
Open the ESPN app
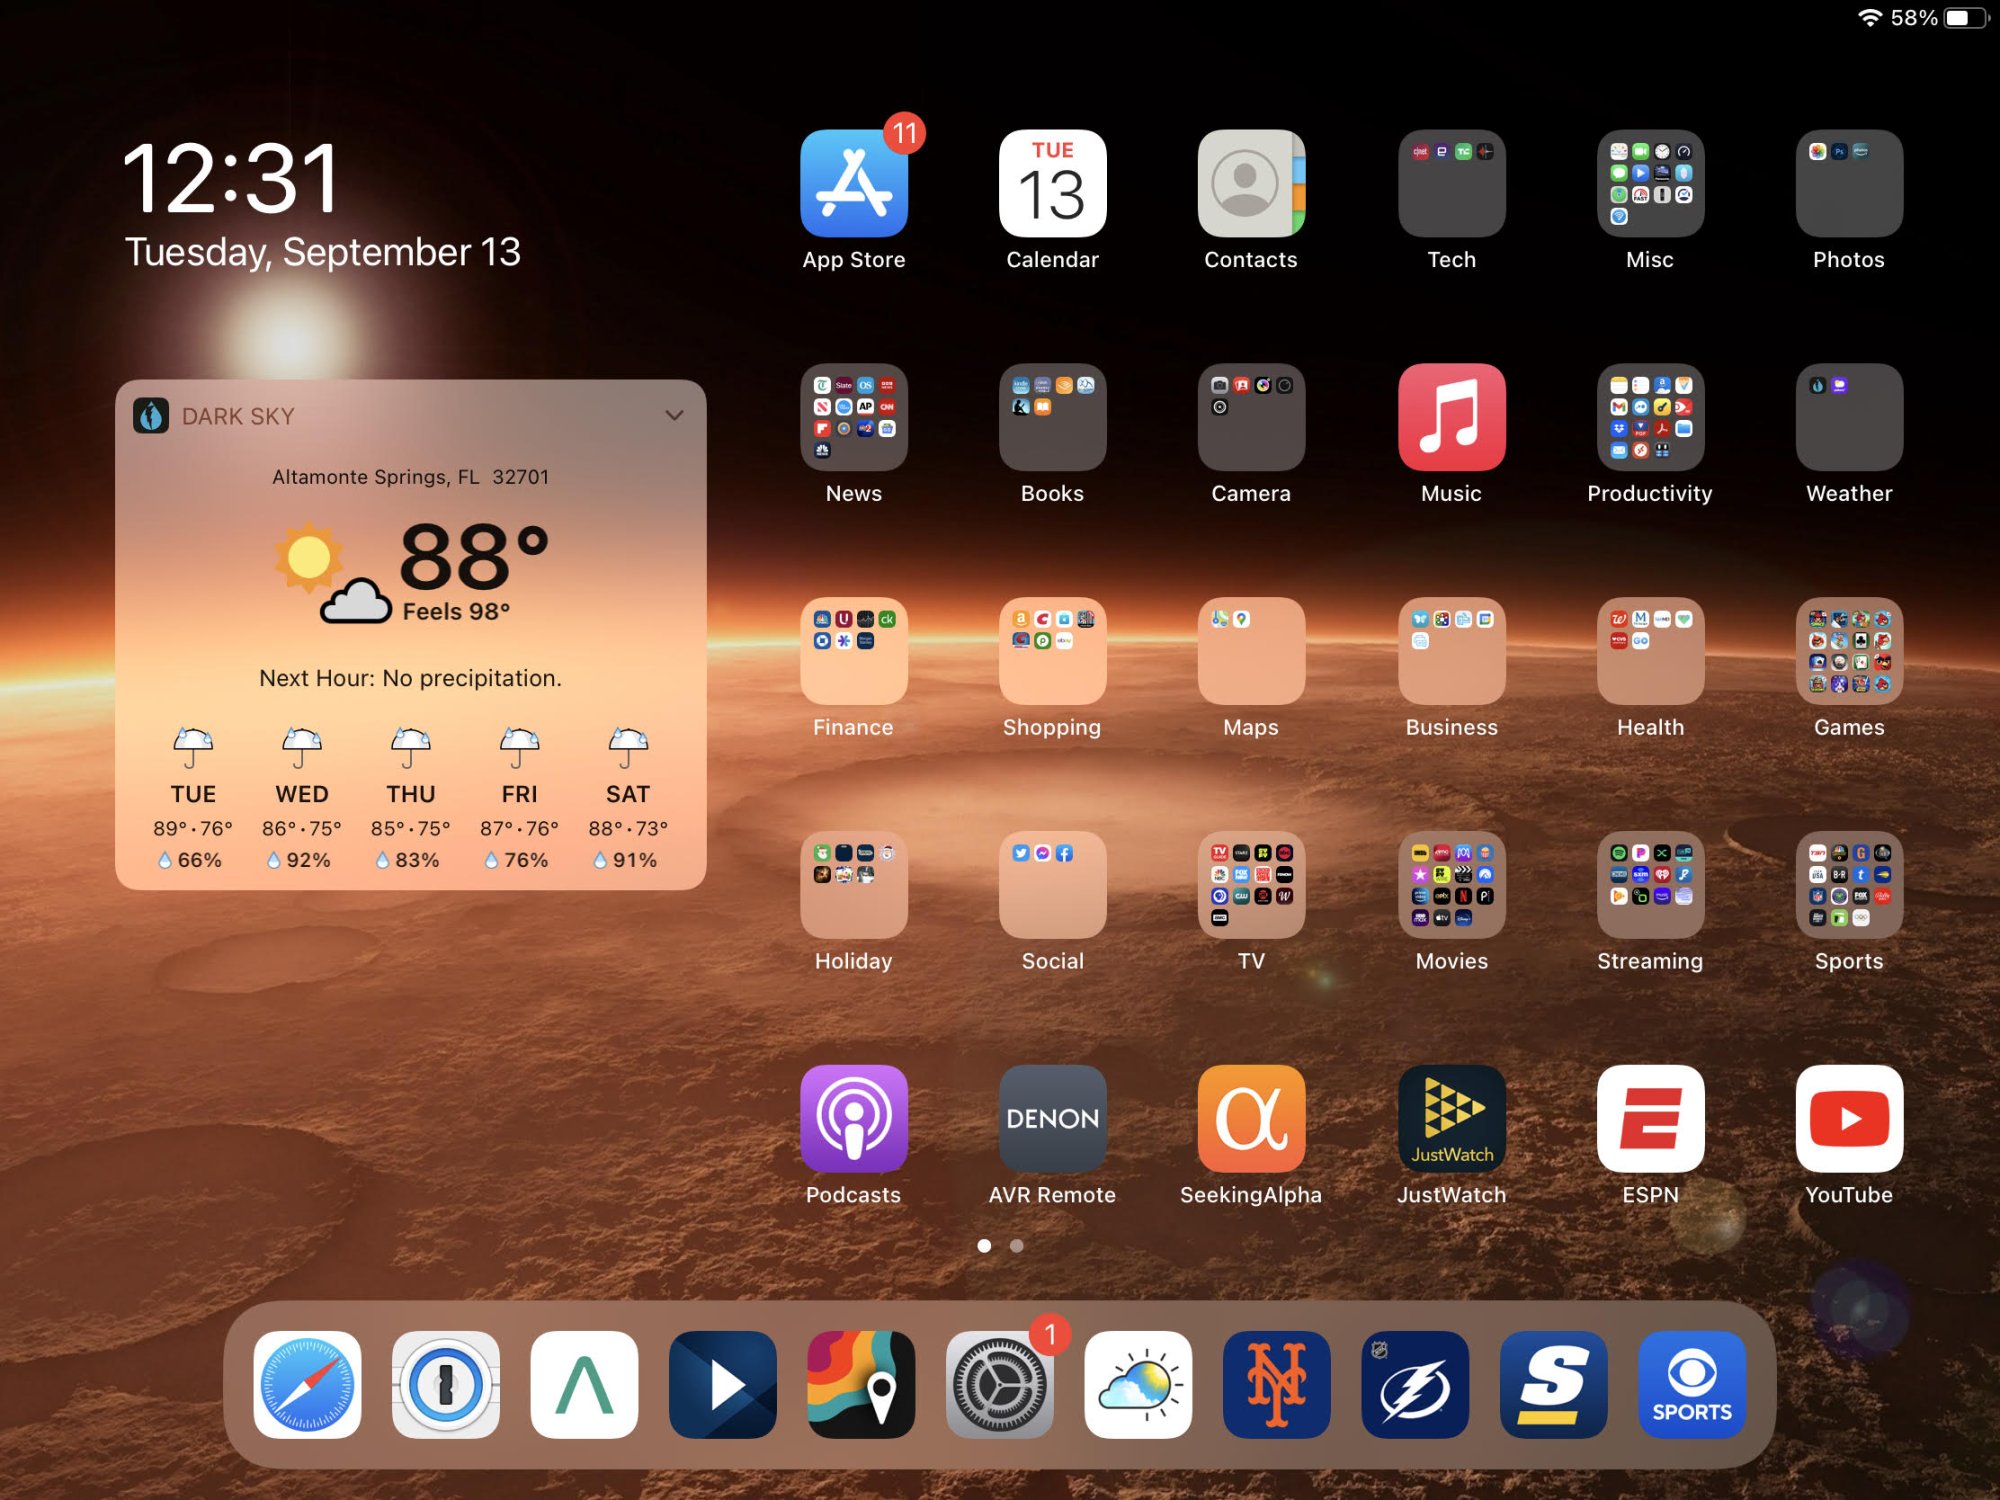click(1650, 1118)
